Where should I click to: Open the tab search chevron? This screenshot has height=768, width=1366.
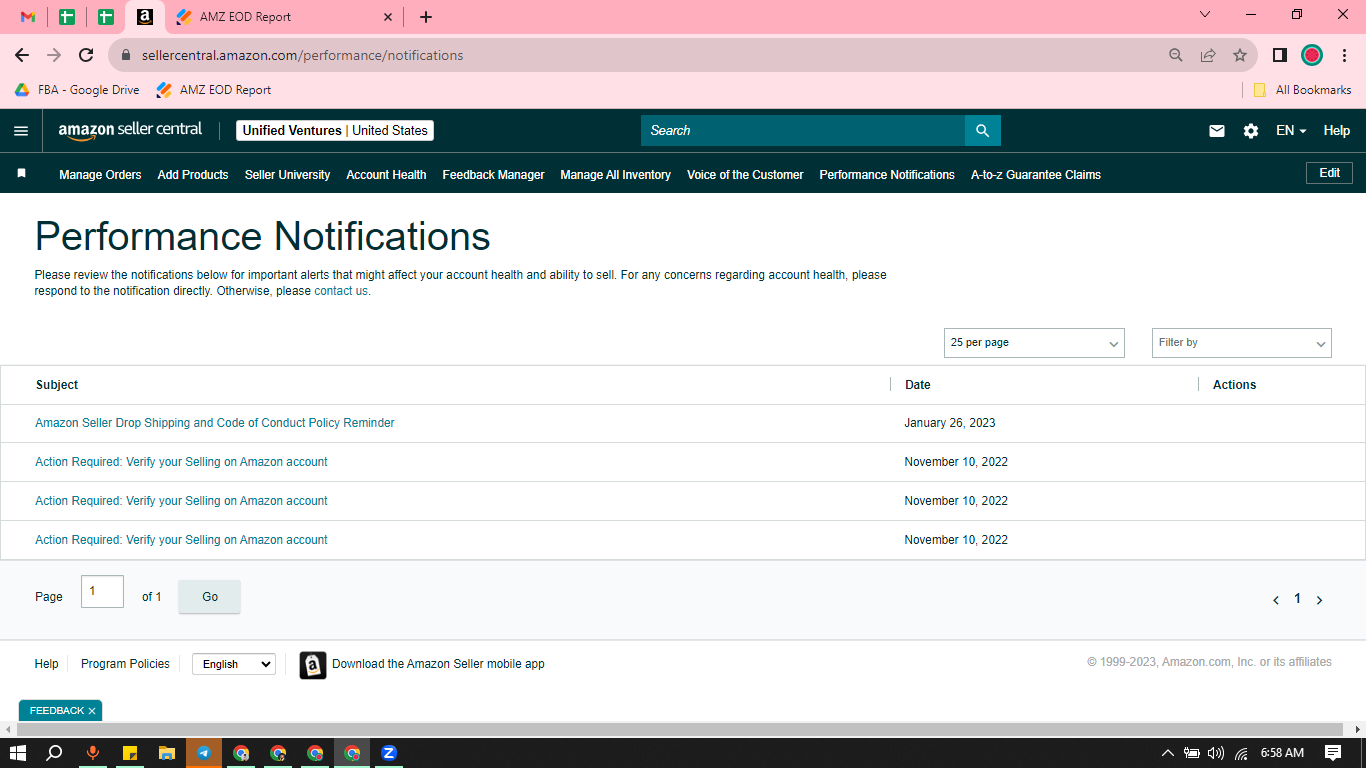[x=1205, y=15]
